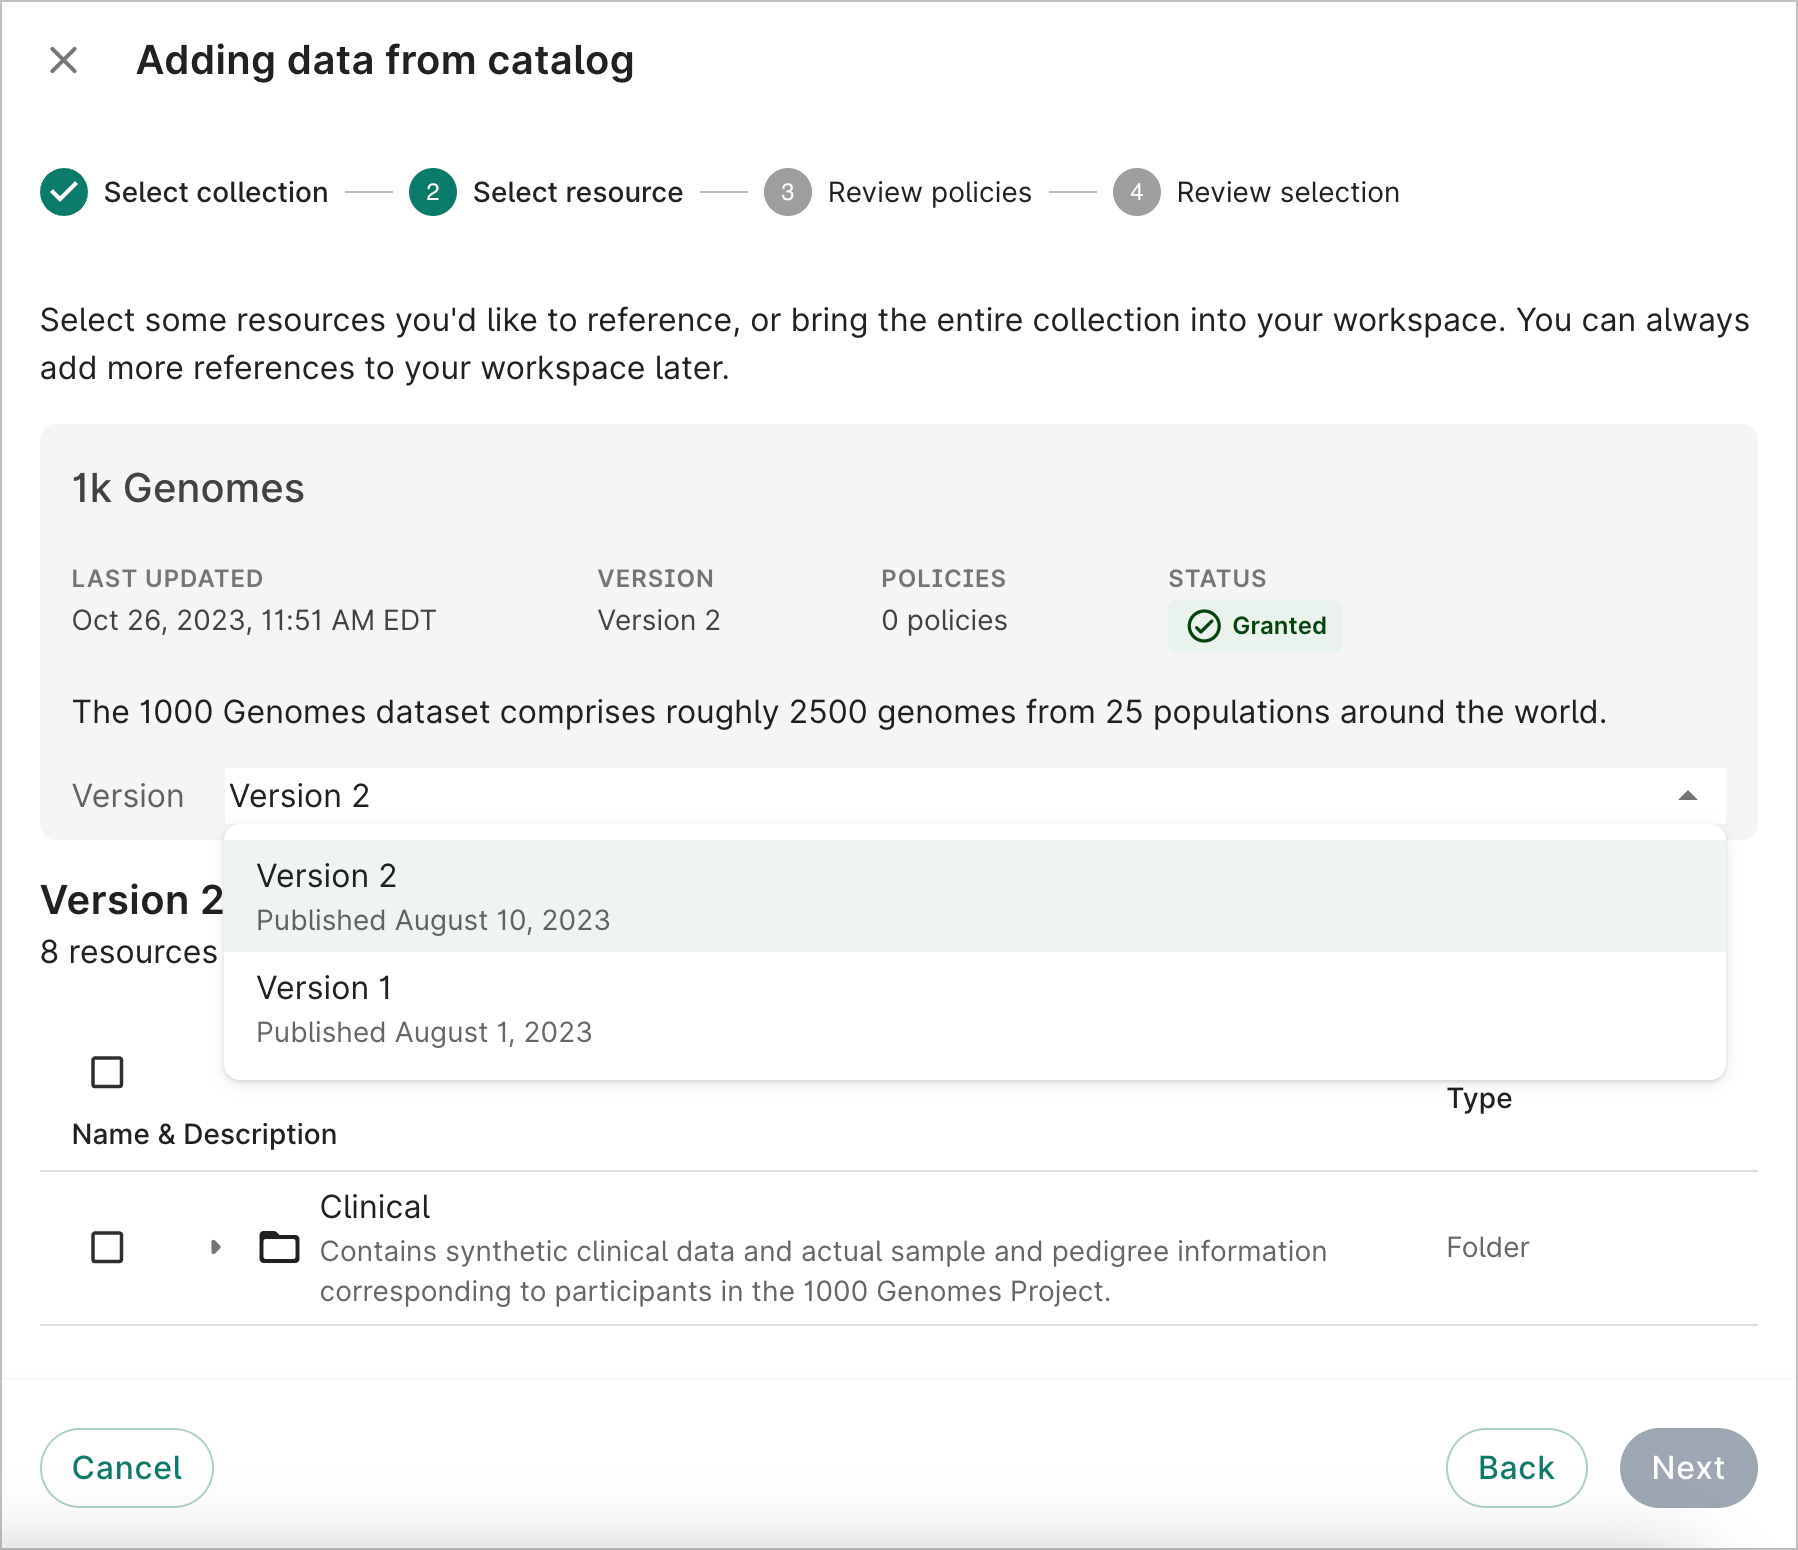This screenshot has height=1550, width=1798.
Task: Click the step 2 circle icon
Action: tap(433, 192)
